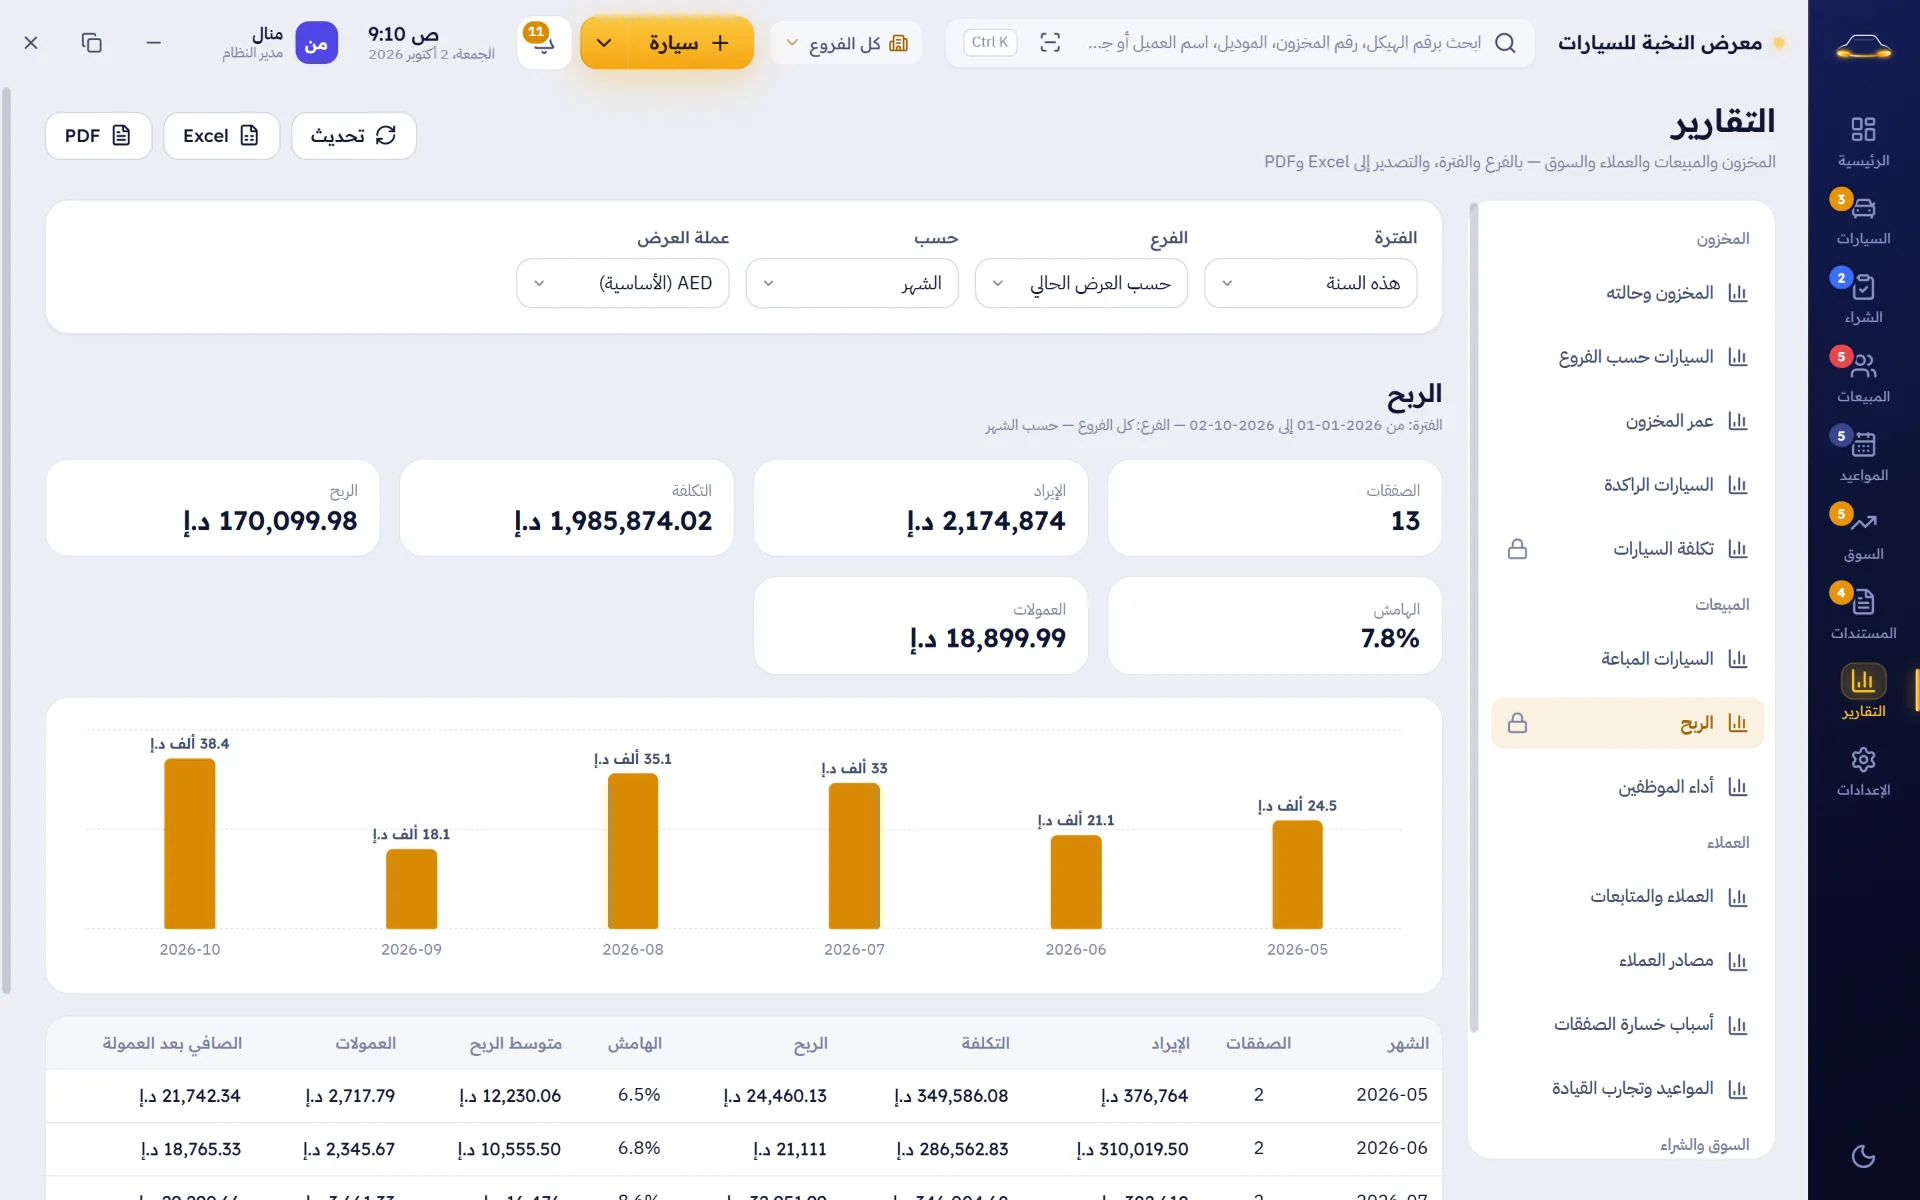Select أسباب خسارة الصفقات report

click(x=1627, y=1025)
